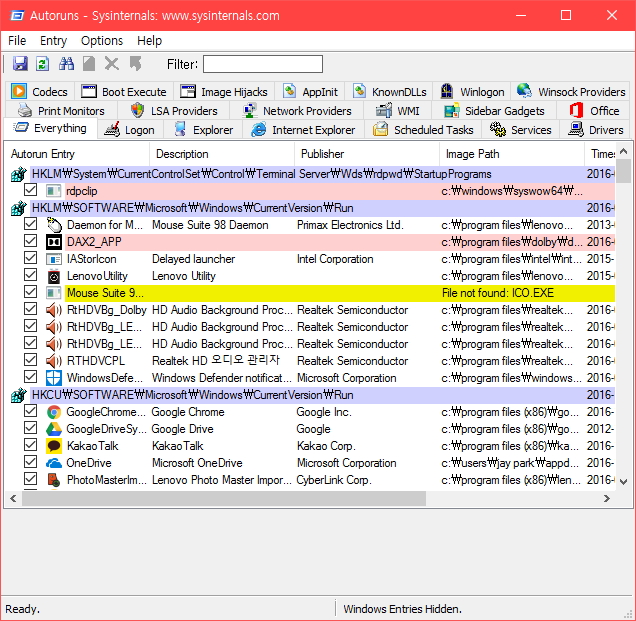The width and height of the screenshot is (636, 621).
Task: Select the 'Kakao Corp.' publisher cell
Action: [326, 446]
